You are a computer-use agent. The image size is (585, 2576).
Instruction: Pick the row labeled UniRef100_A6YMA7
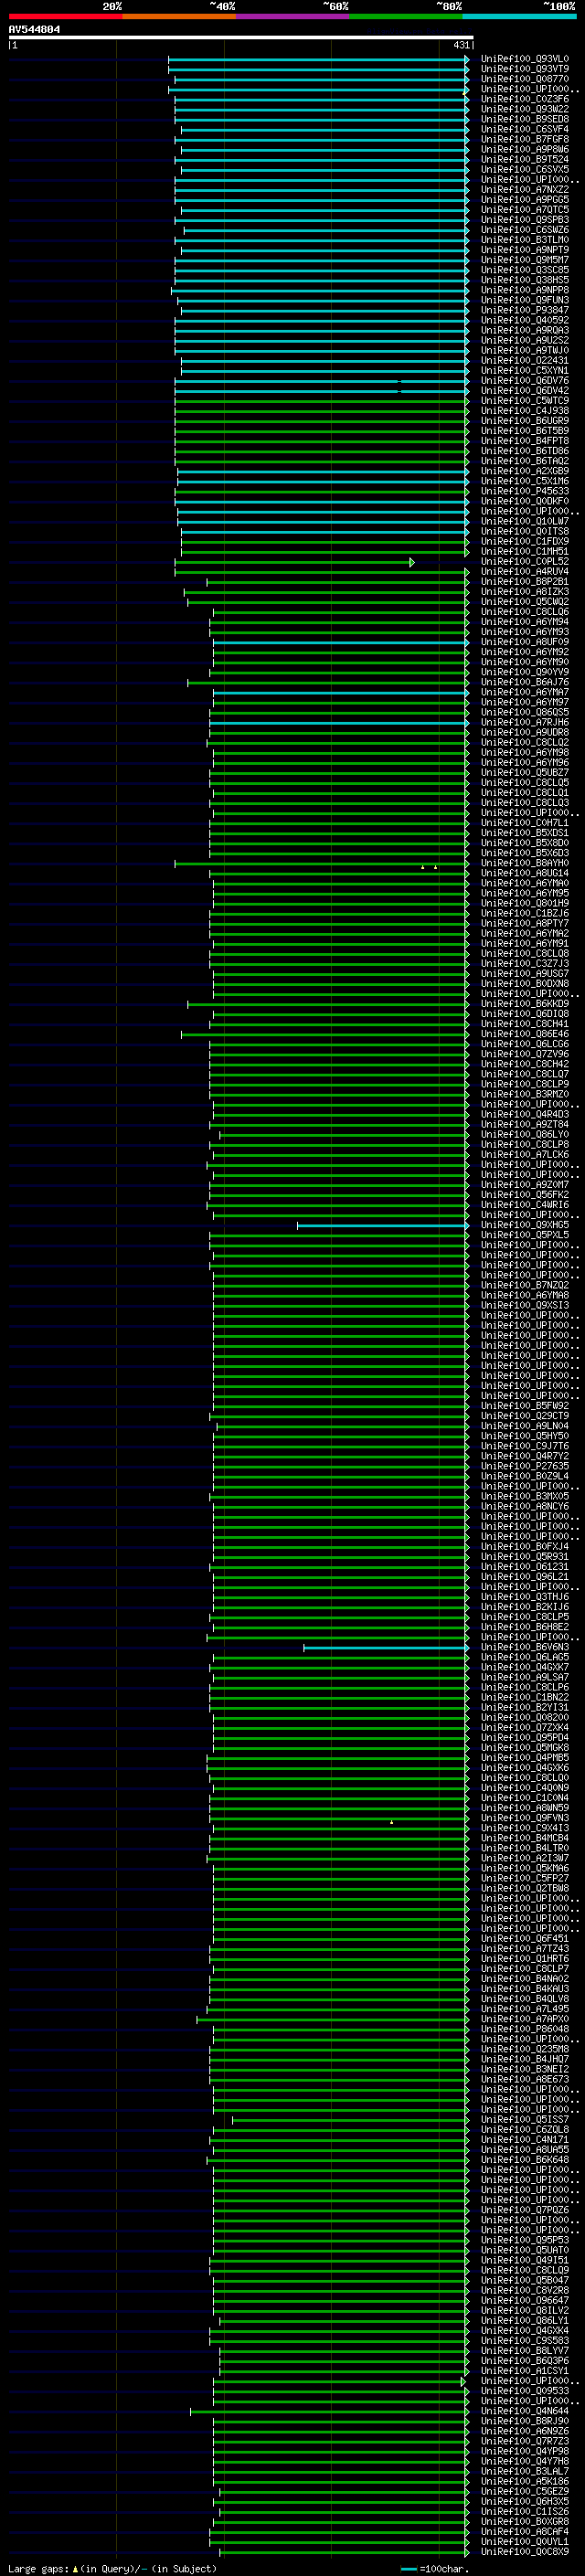(x=524, y=692)
